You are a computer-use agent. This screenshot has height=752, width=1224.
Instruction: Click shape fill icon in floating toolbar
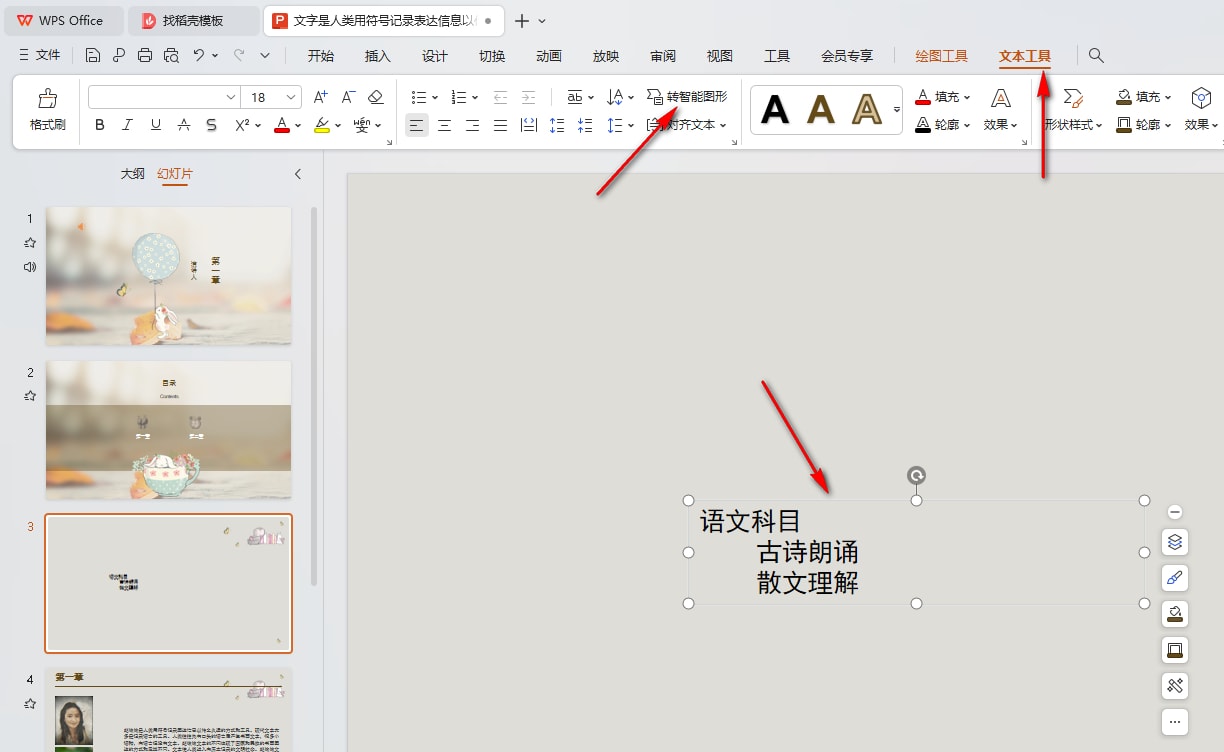coord(1175,613)
